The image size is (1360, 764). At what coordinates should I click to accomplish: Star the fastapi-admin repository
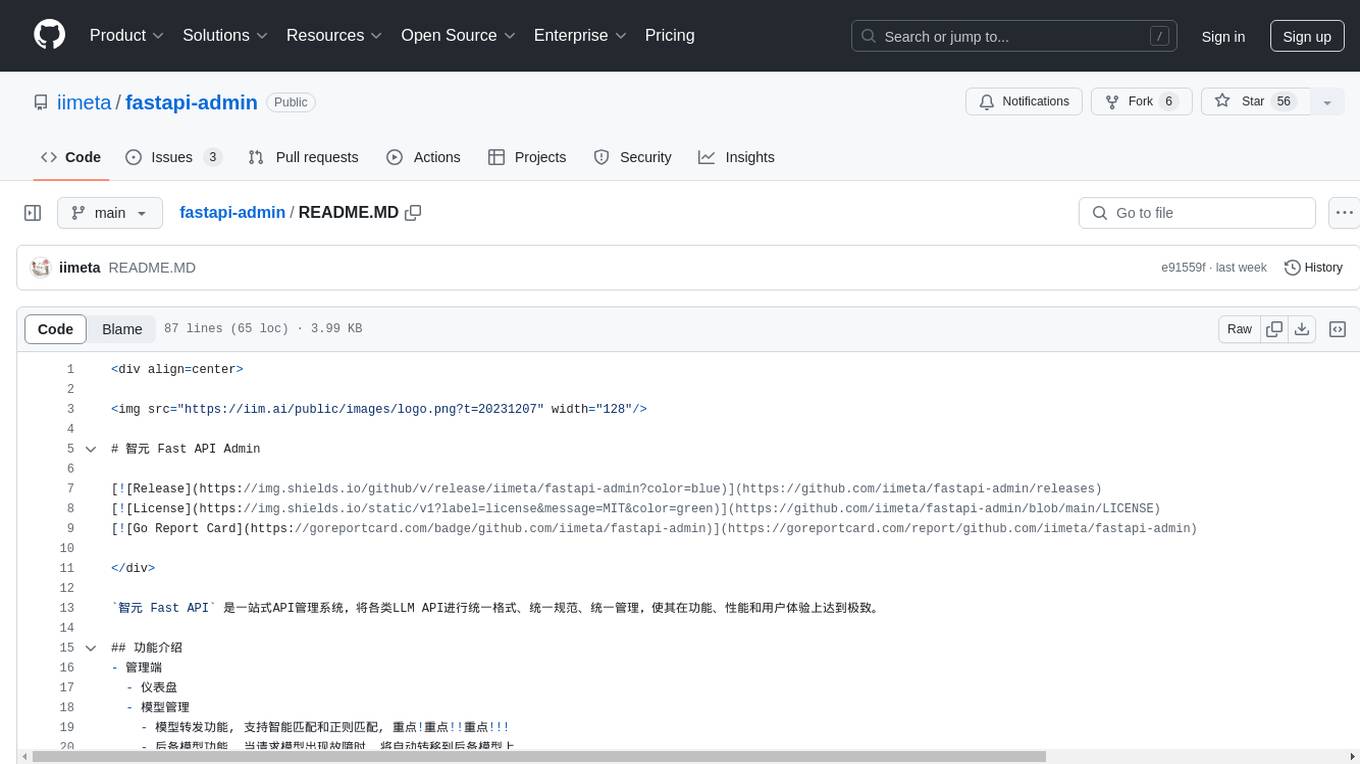(1255, 101)
